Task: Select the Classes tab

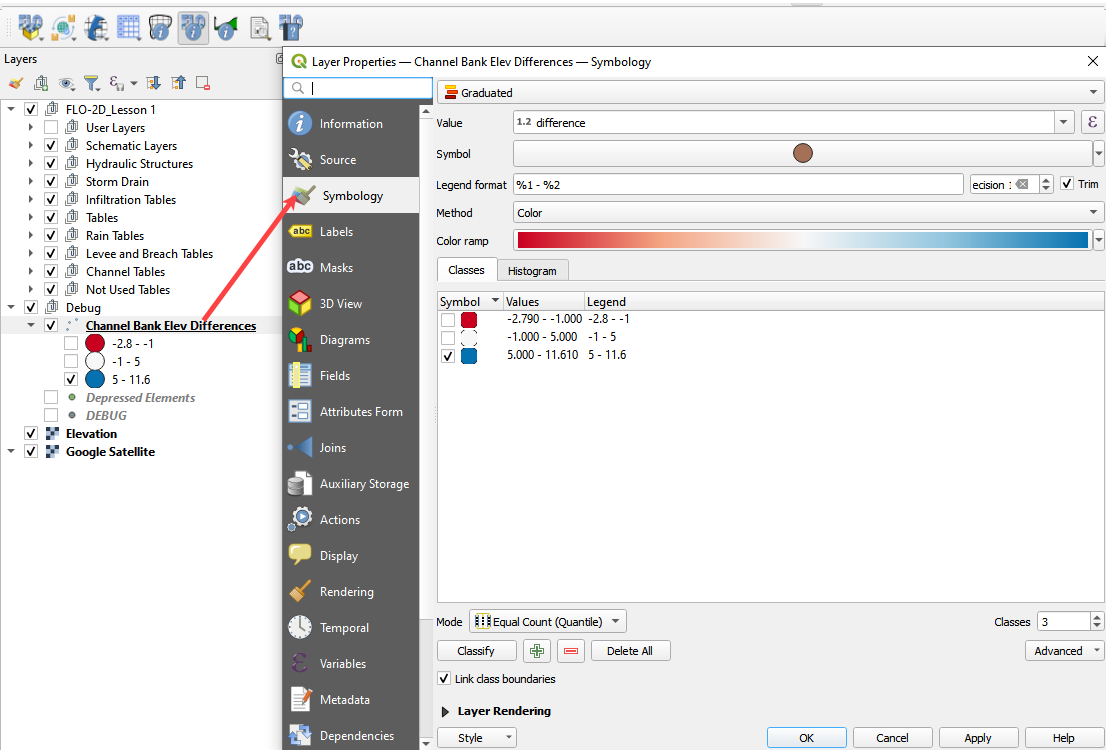Action: pyautogui.click(x=466, y=270)
